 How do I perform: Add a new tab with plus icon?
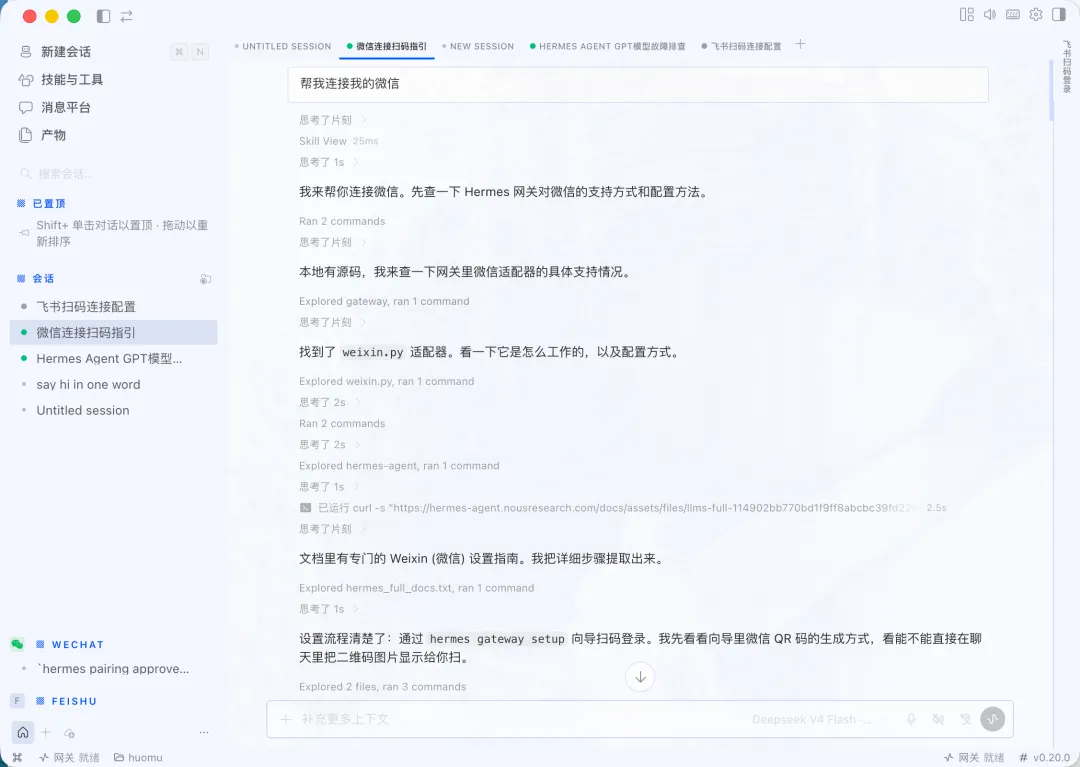coord(800,45)
